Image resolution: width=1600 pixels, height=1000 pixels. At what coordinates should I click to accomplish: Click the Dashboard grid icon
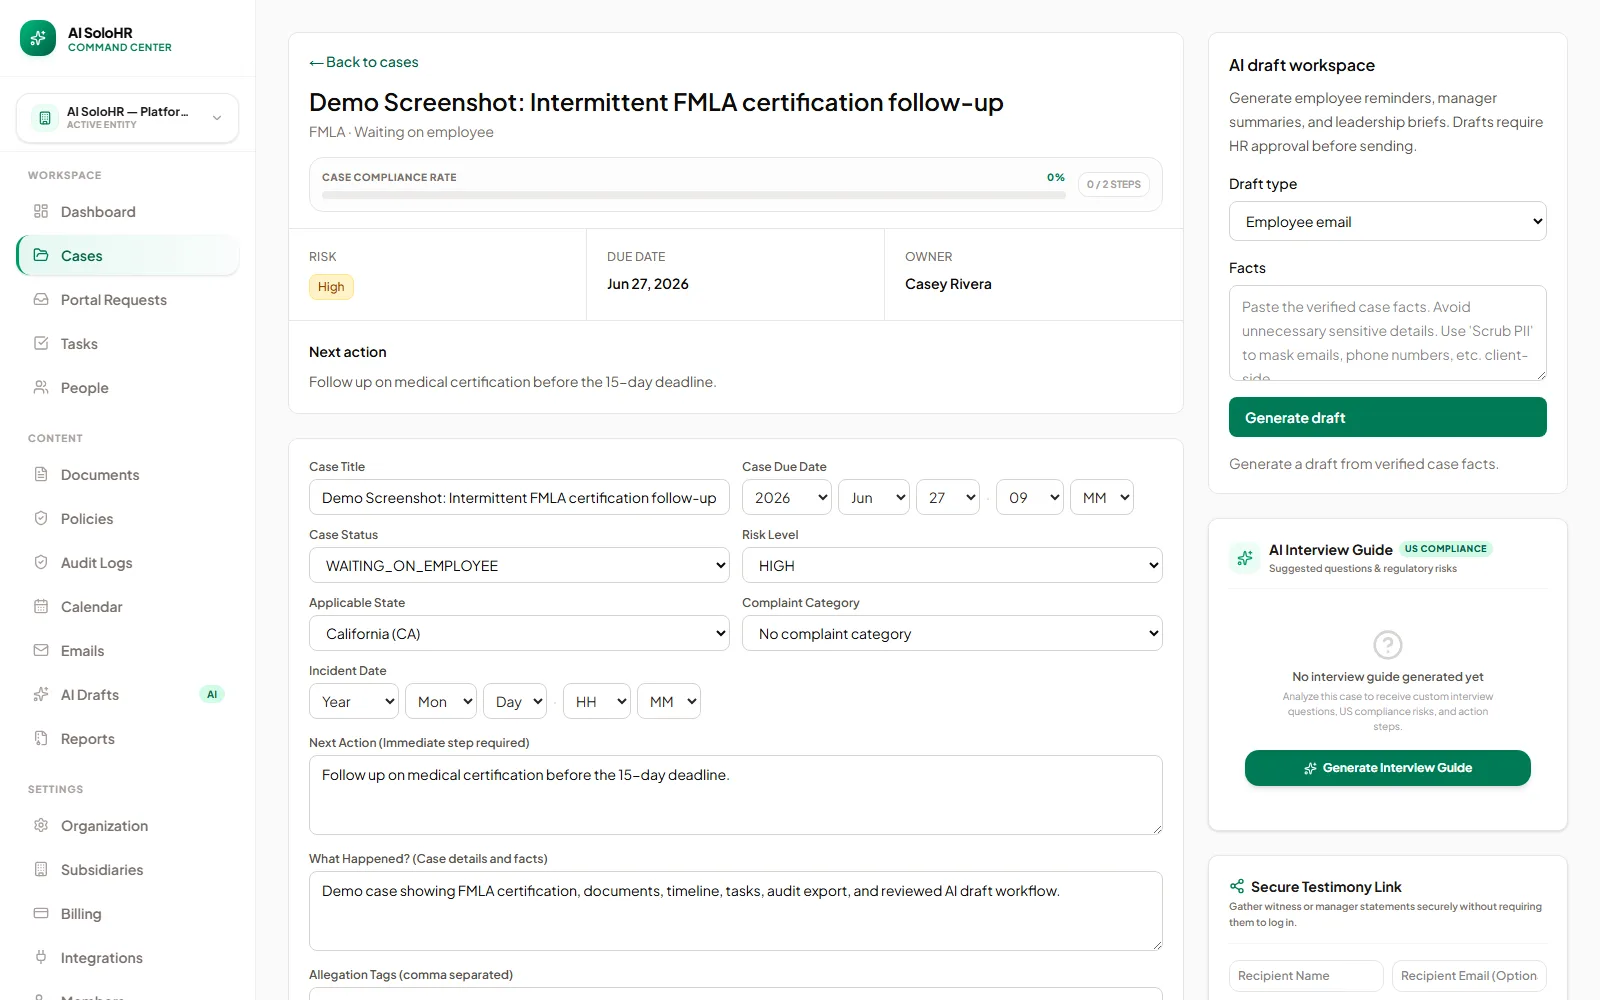coord(41,211)
